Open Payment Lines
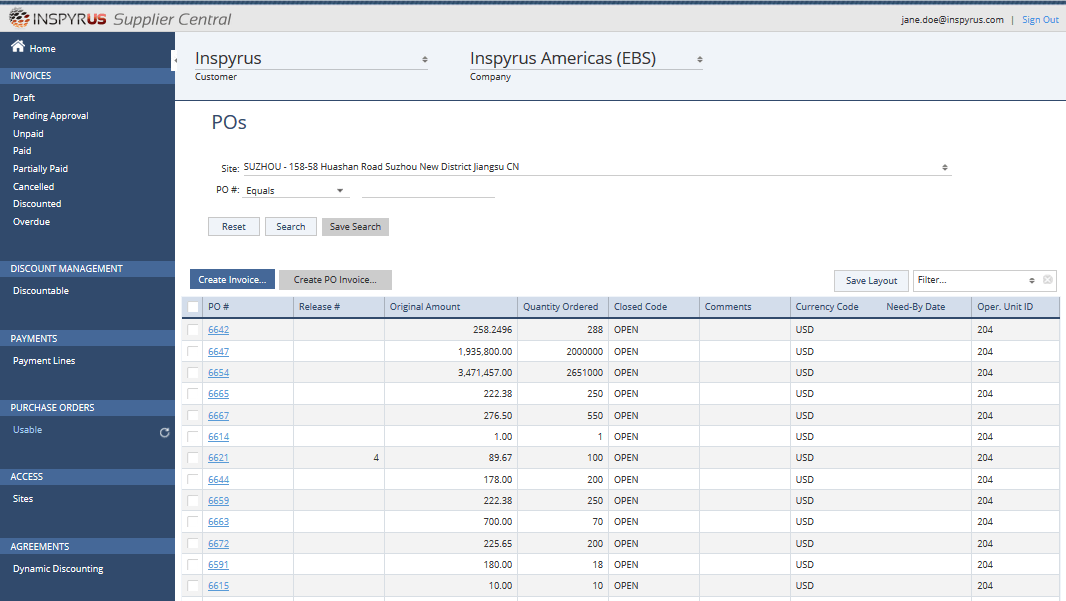 click(x=44, y=361)
